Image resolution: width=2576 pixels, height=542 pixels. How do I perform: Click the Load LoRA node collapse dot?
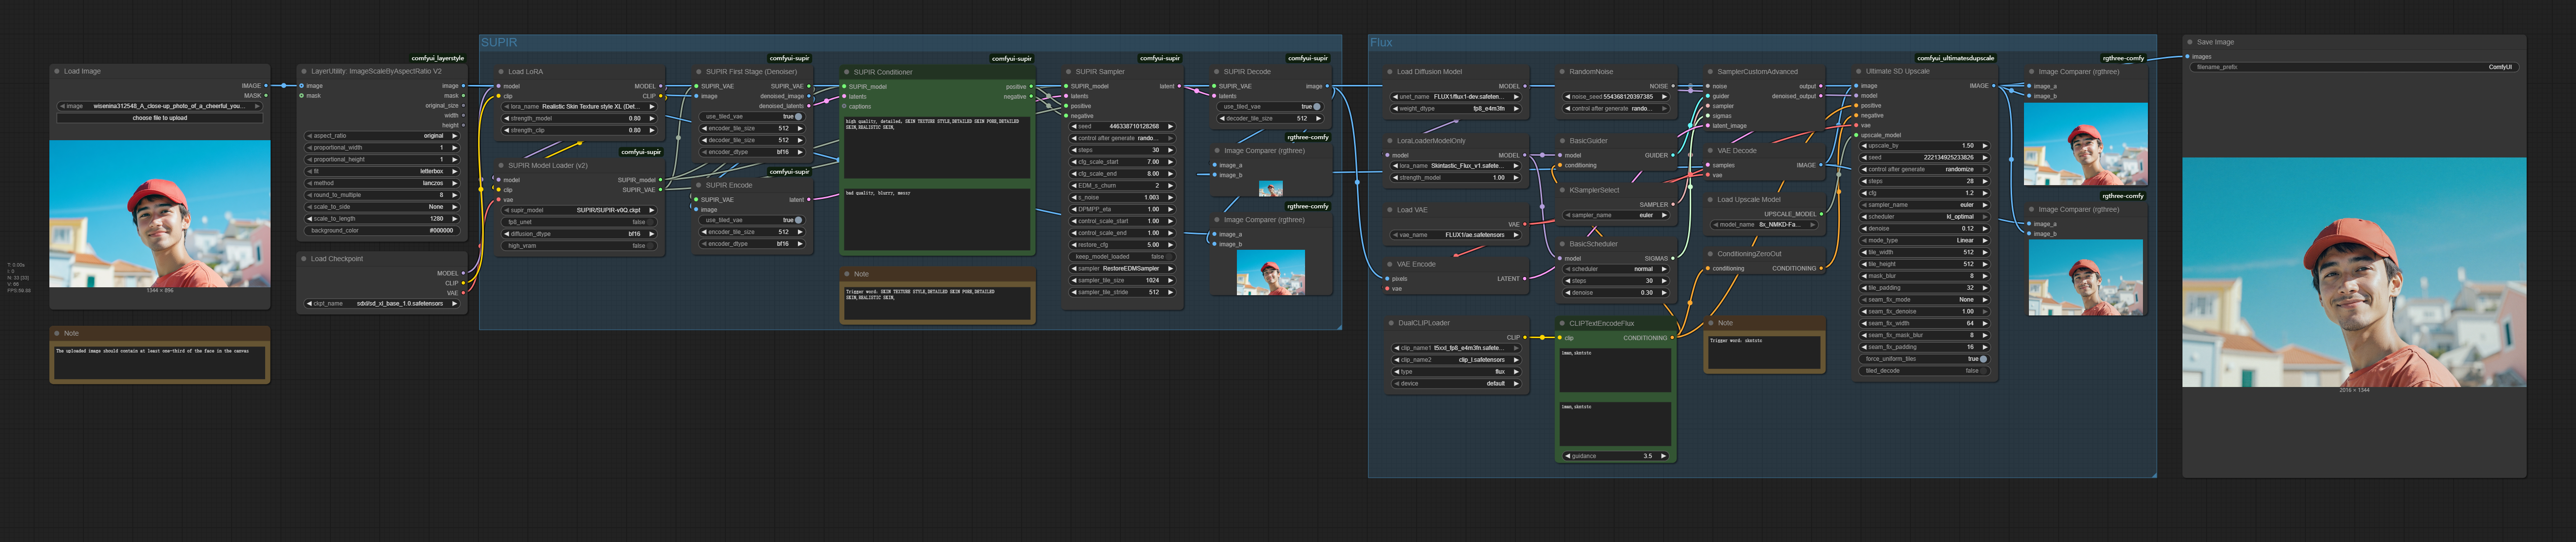(500, 72)
